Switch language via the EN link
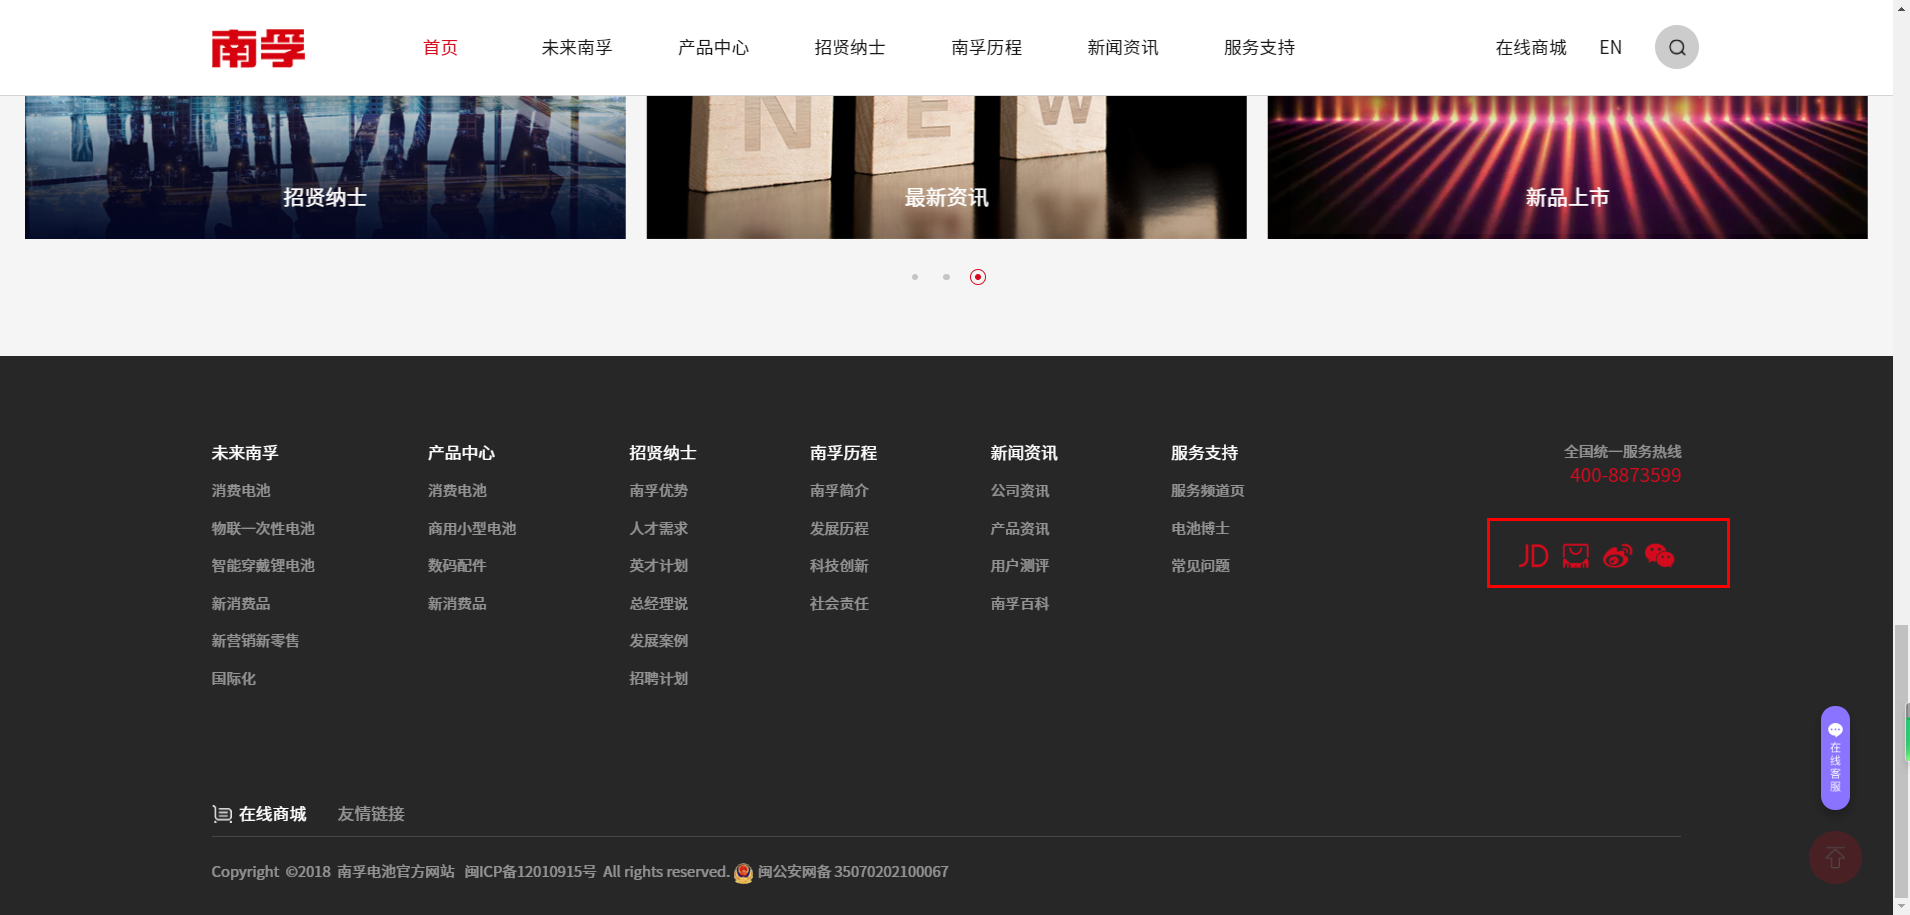 (x=1610, y=47)
